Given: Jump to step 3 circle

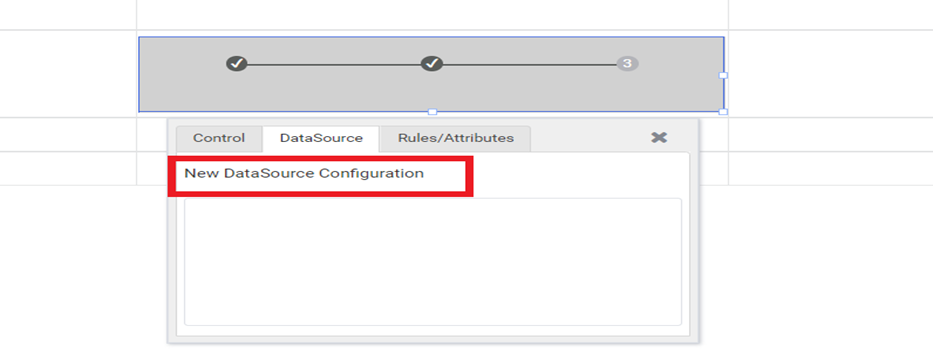Looking at the screenshot, I should (627, 64).
